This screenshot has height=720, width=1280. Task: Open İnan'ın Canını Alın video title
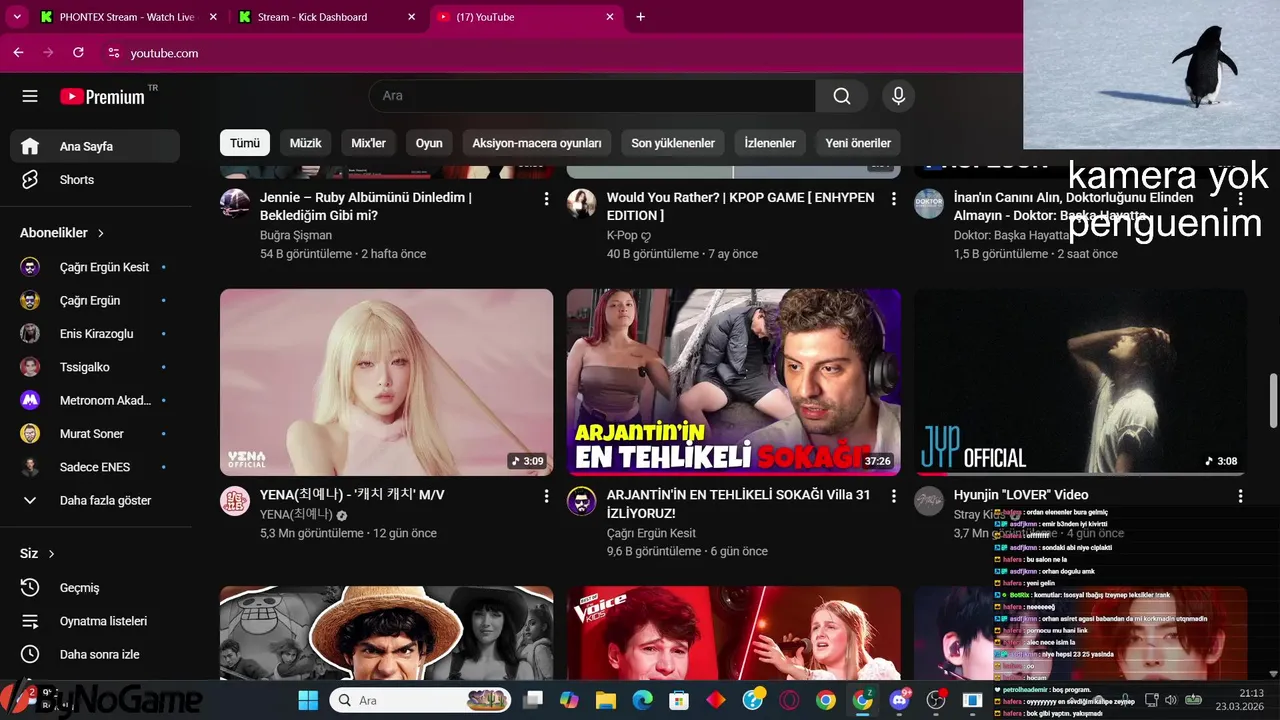click(1074, 207)
